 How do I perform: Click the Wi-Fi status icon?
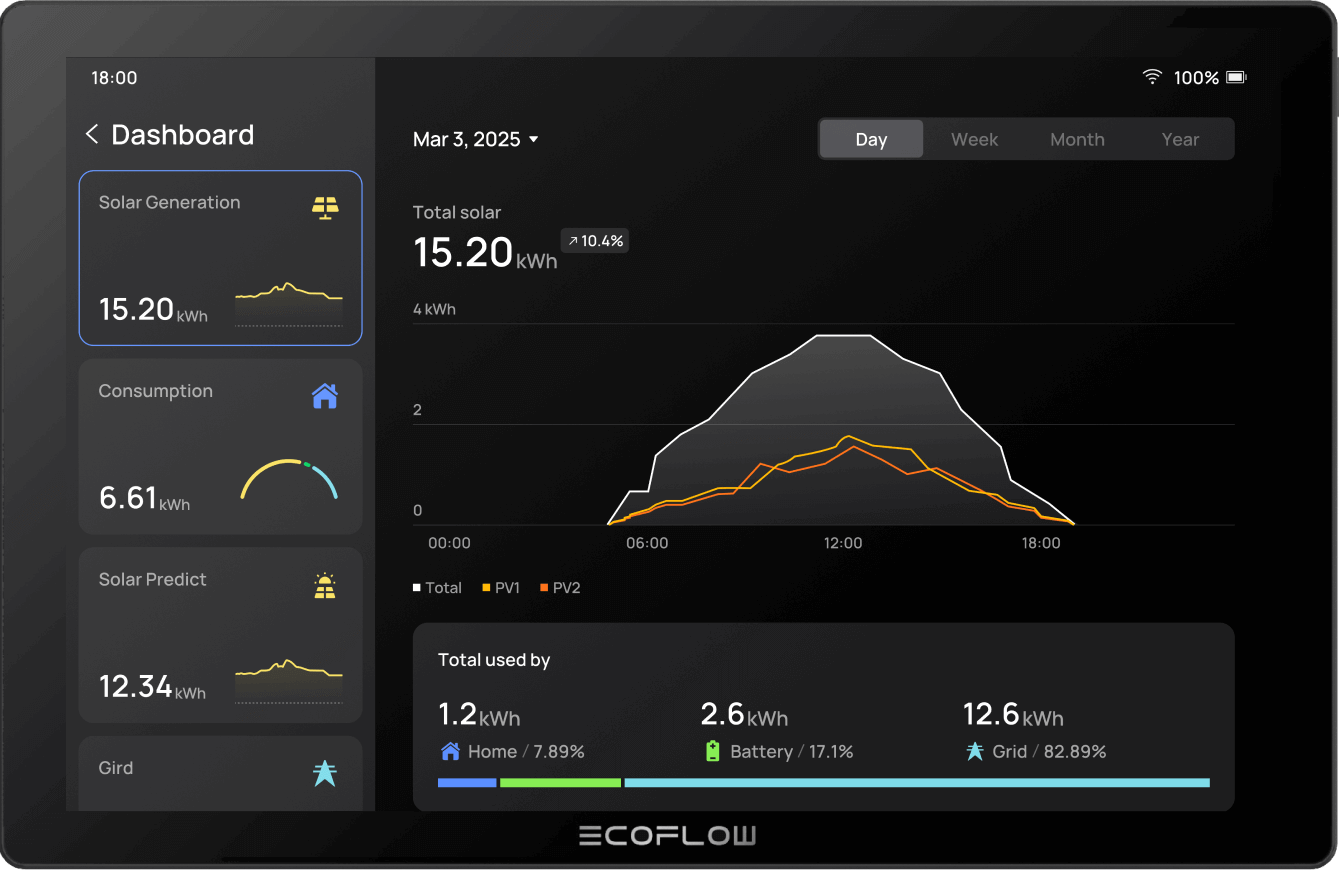1152,77
